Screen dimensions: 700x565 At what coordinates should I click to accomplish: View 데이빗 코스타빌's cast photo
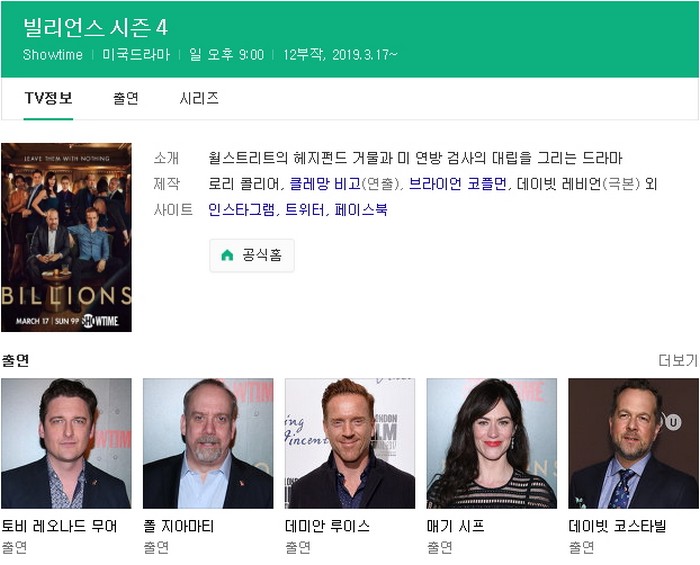point(633,443)
